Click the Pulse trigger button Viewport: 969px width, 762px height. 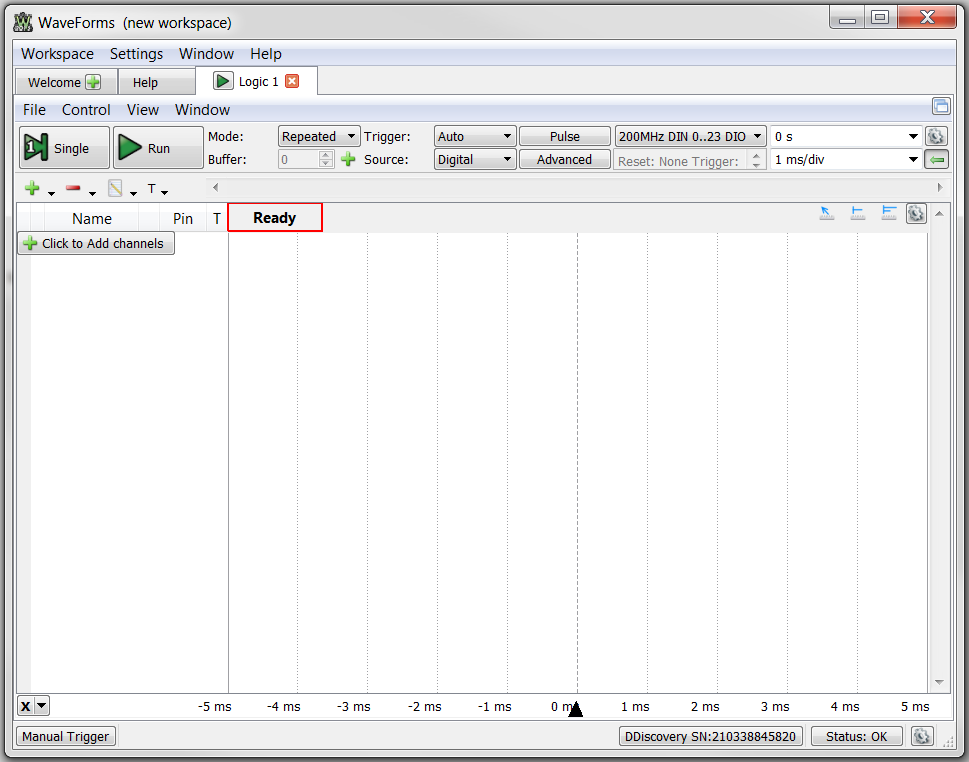(x=565, y=136)
